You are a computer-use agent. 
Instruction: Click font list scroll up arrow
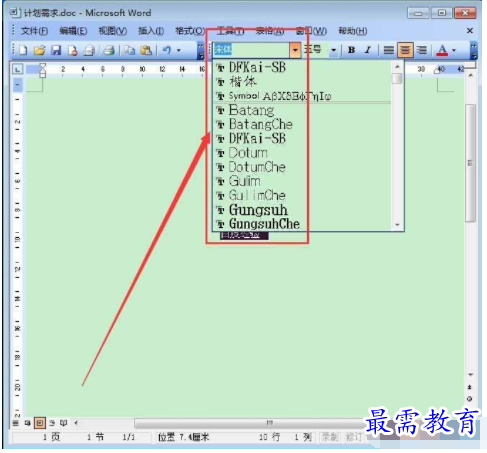coord(397,67)
